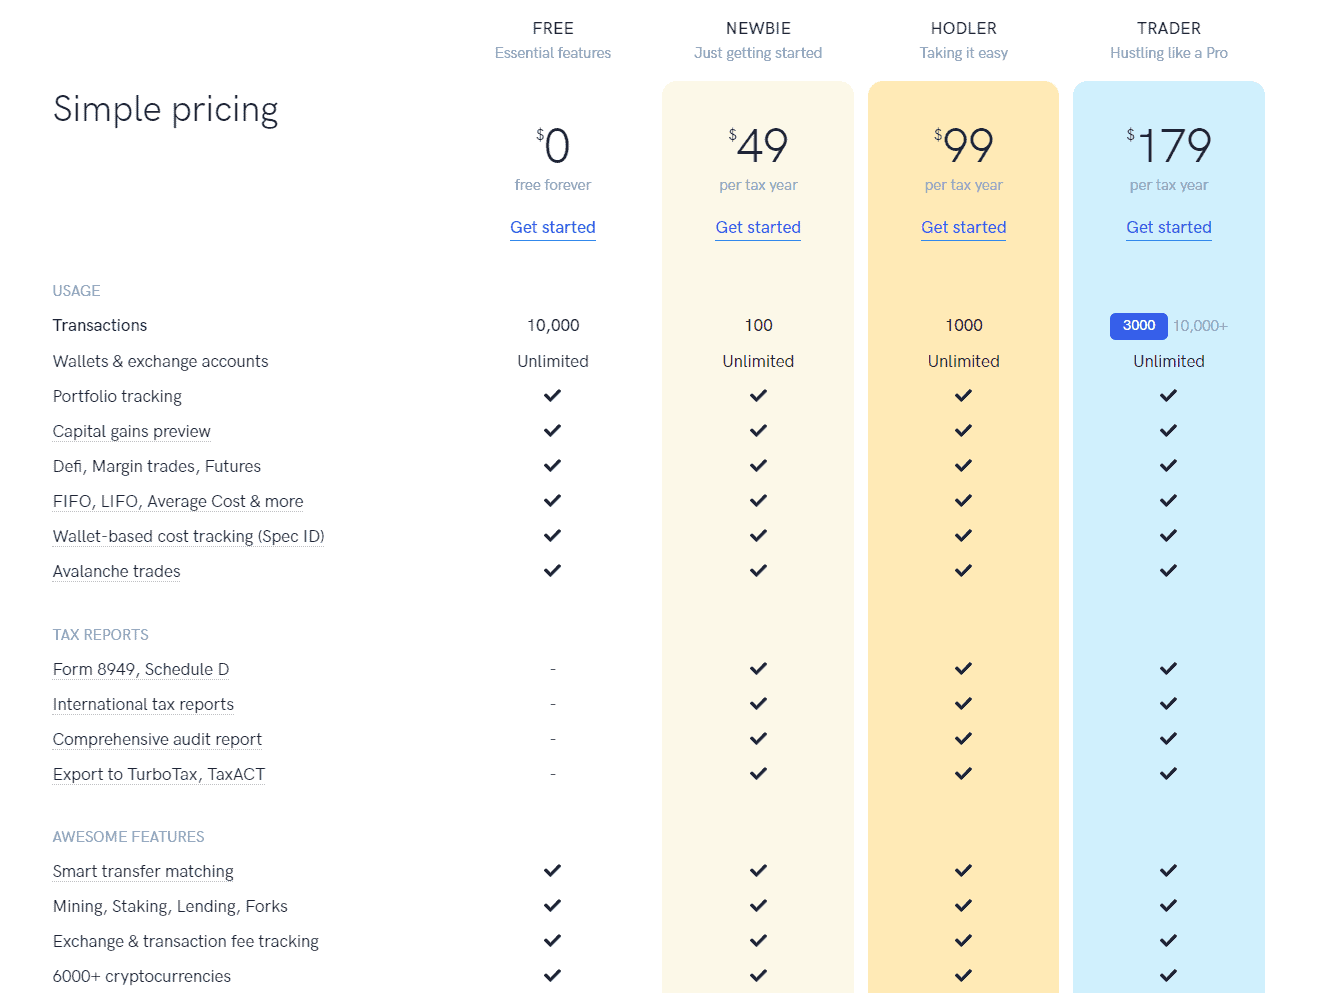Click Get started under the FREE plan
The image size is (1327, 993).
point(552,227)
